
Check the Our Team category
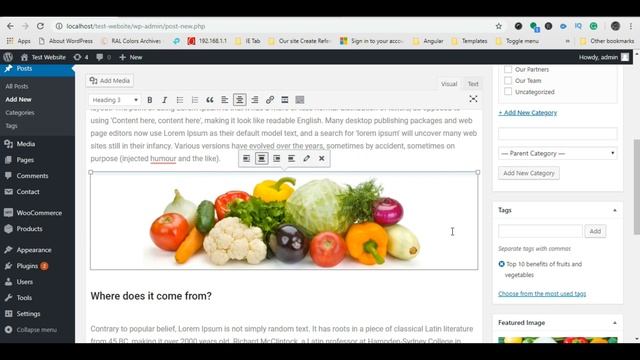pos(508,80)
